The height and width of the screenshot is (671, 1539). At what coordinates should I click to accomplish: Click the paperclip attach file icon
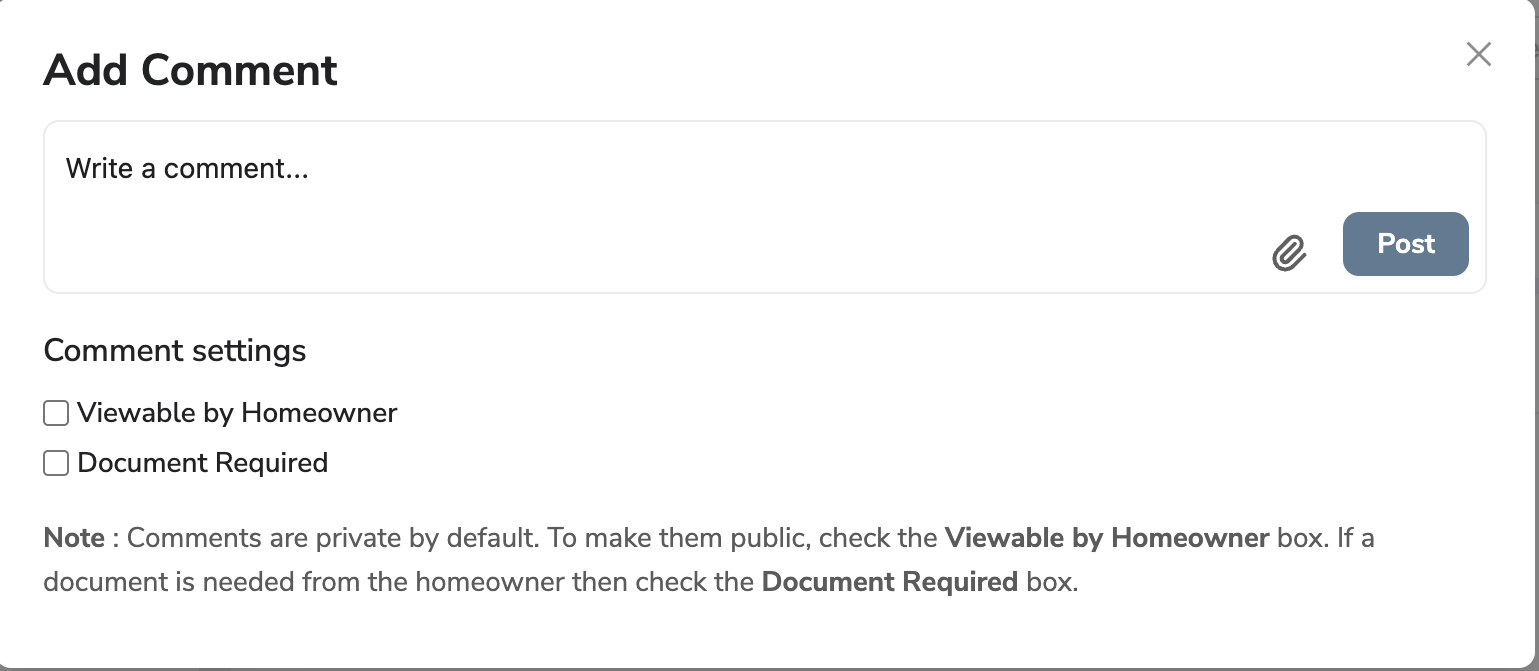pyautogui.click(x=1289, y=253)
